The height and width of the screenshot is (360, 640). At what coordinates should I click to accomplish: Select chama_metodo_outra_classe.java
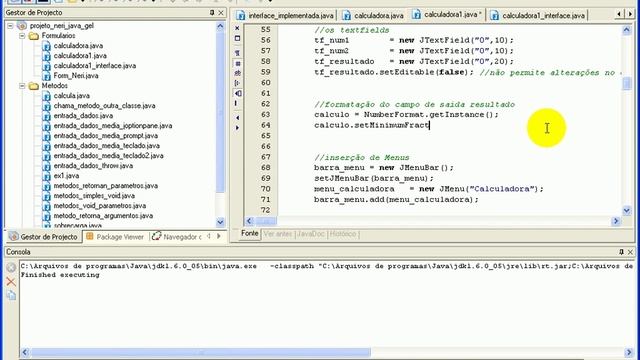point(104,106)
